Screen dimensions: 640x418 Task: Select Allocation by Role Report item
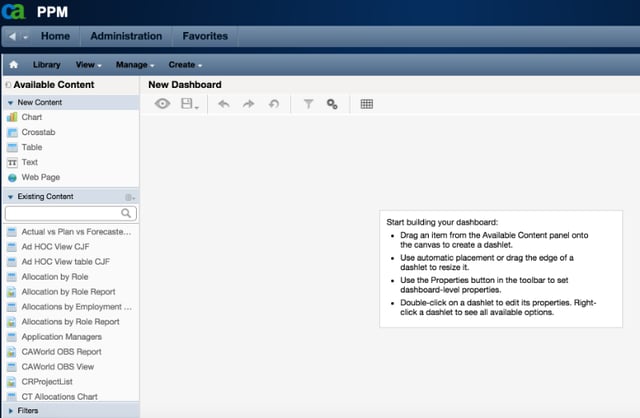point(69,292)
